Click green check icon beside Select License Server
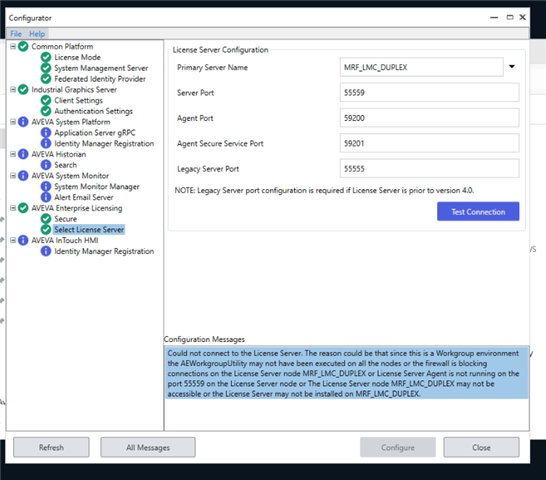This screenshot has width=546, height=480. tap(46, 229)
